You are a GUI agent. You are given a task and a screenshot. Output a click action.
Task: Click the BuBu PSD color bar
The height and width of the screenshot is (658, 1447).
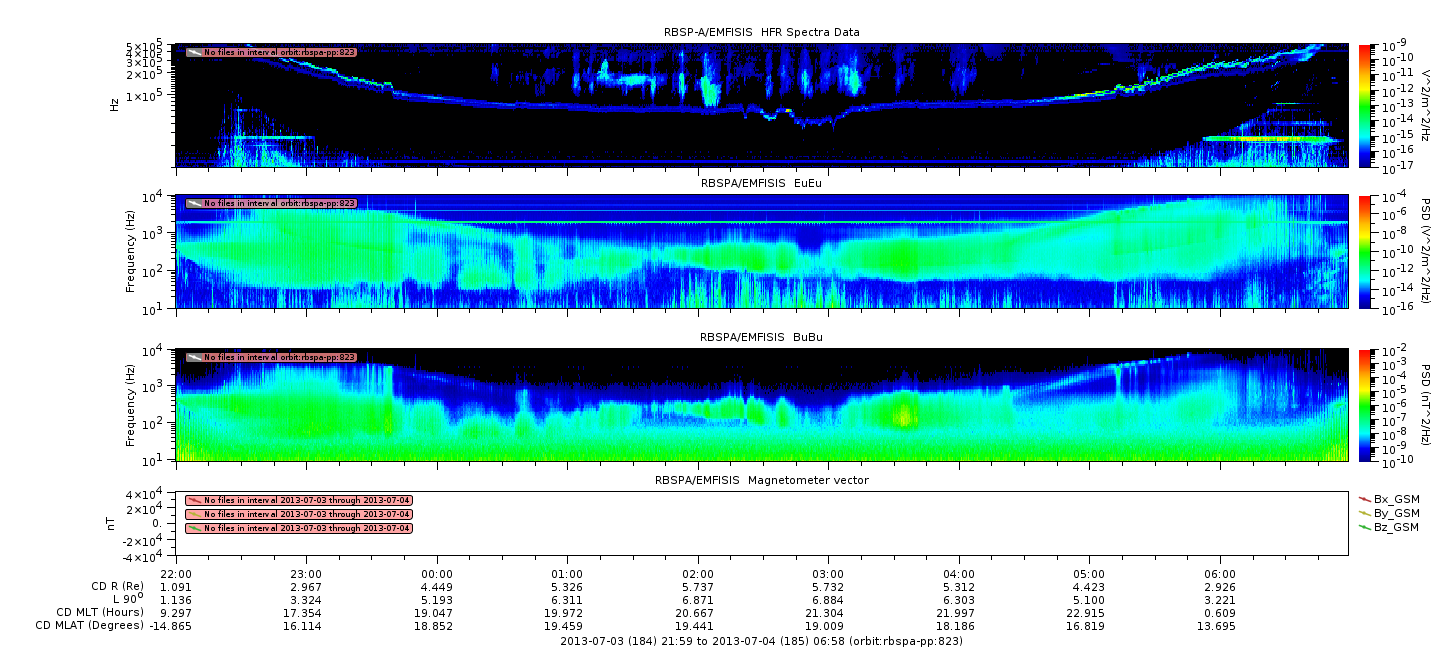click(1365, 404)
